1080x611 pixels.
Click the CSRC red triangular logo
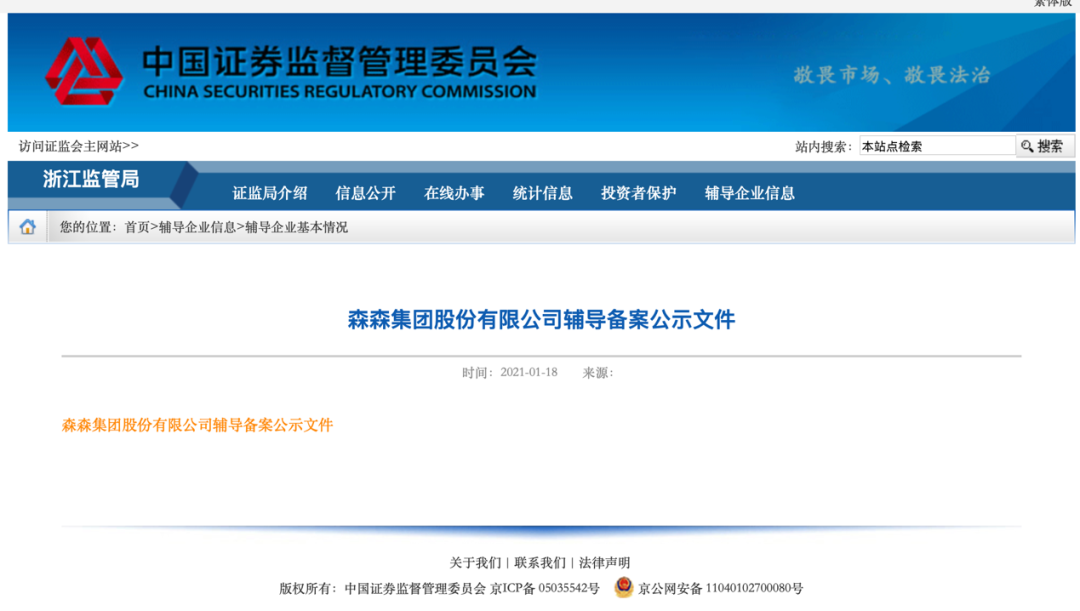(84, 71)
